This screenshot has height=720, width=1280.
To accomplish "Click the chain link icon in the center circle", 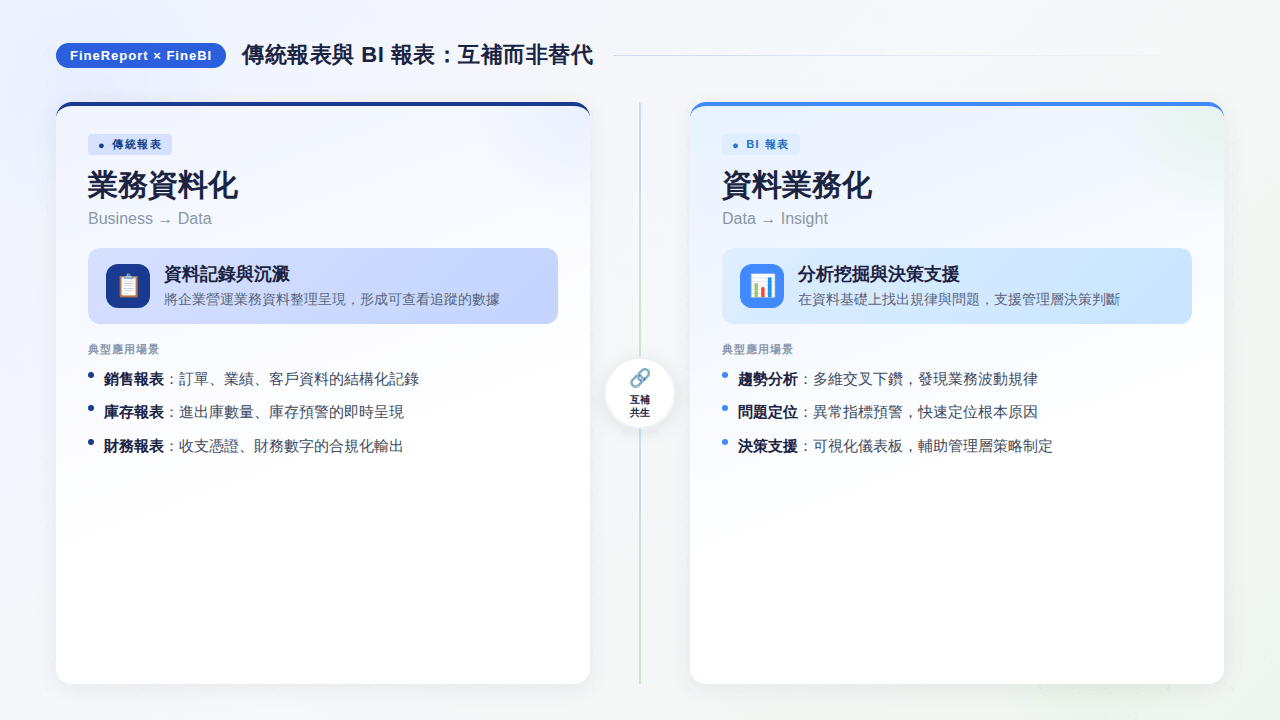I will tap(639, 378).
